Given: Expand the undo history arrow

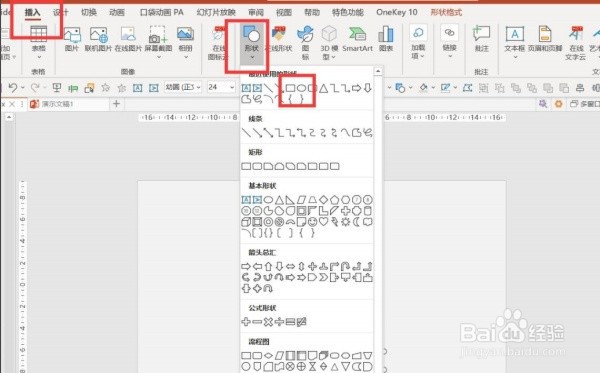Looking at the screenshot, I should coord(23,88).
